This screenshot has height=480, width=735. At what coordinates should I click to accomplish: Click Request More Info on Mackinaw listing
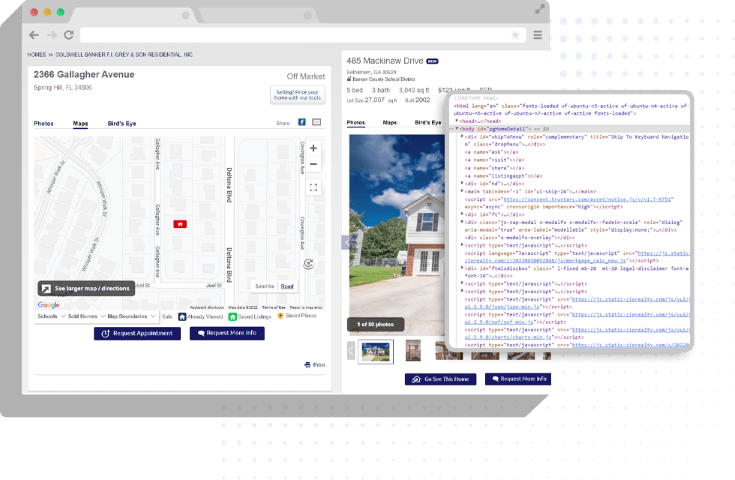(x=518, y=379)
